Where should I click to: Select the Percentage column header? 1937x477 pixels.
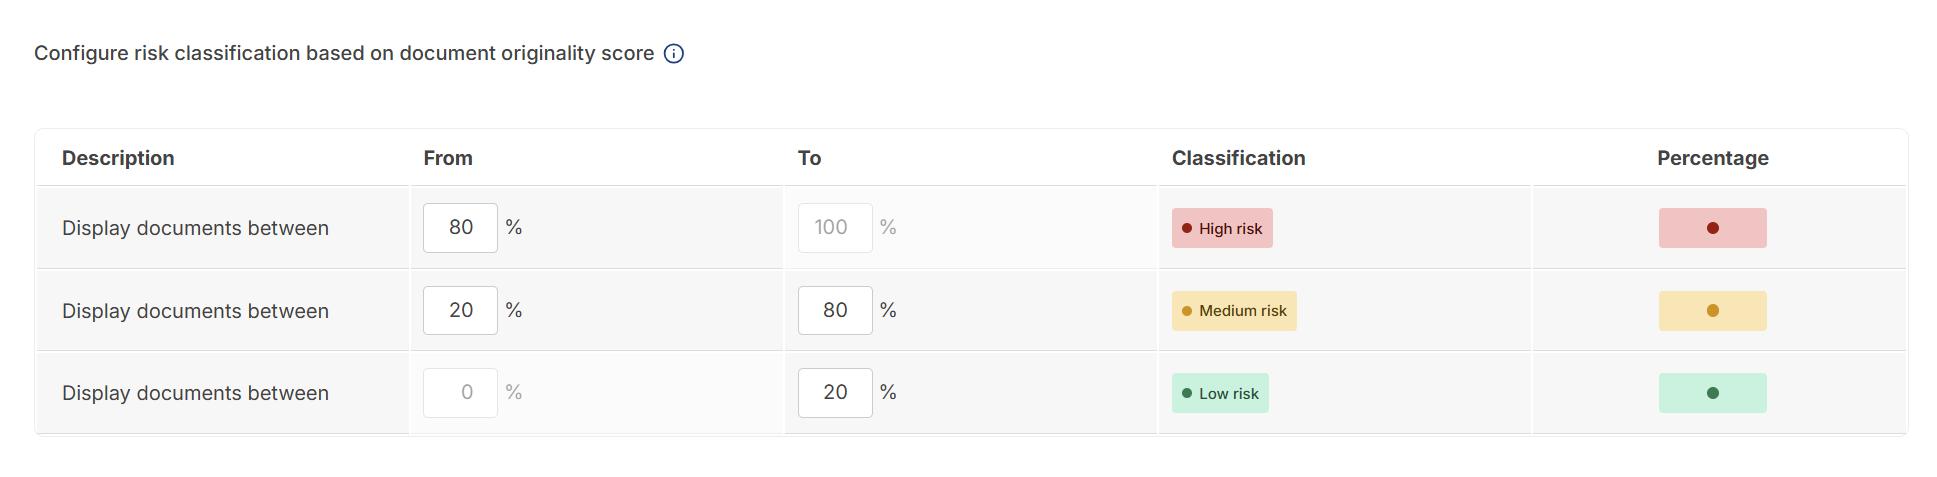pyautogui.click(x=1712, y=158)
